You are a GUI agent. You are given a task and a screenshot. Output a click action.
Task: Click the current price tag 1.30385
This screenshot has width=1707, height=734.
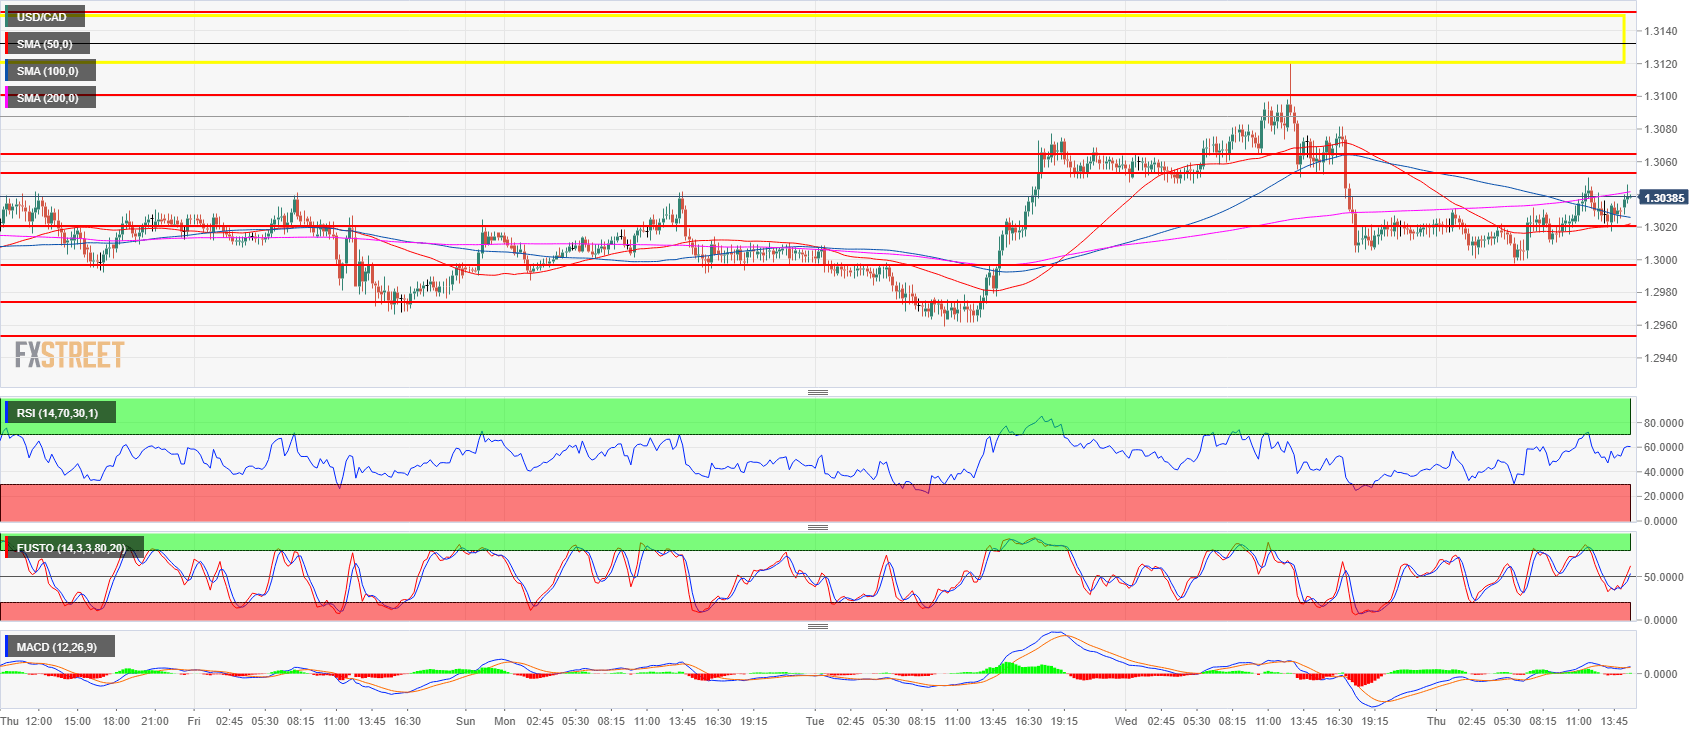point(1664,198)
